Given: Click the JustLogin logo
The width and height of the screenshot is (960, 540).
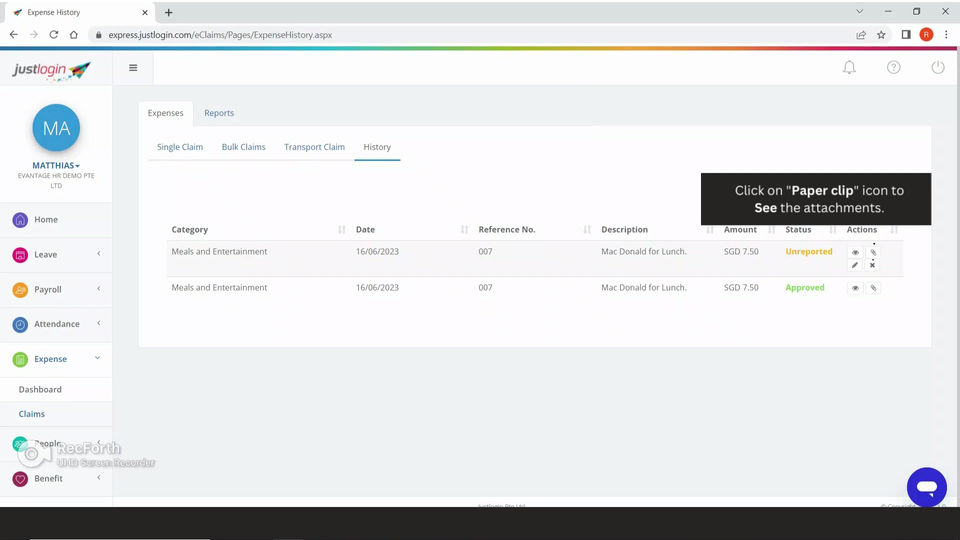Looking at the screenshot, I should 51,70.
